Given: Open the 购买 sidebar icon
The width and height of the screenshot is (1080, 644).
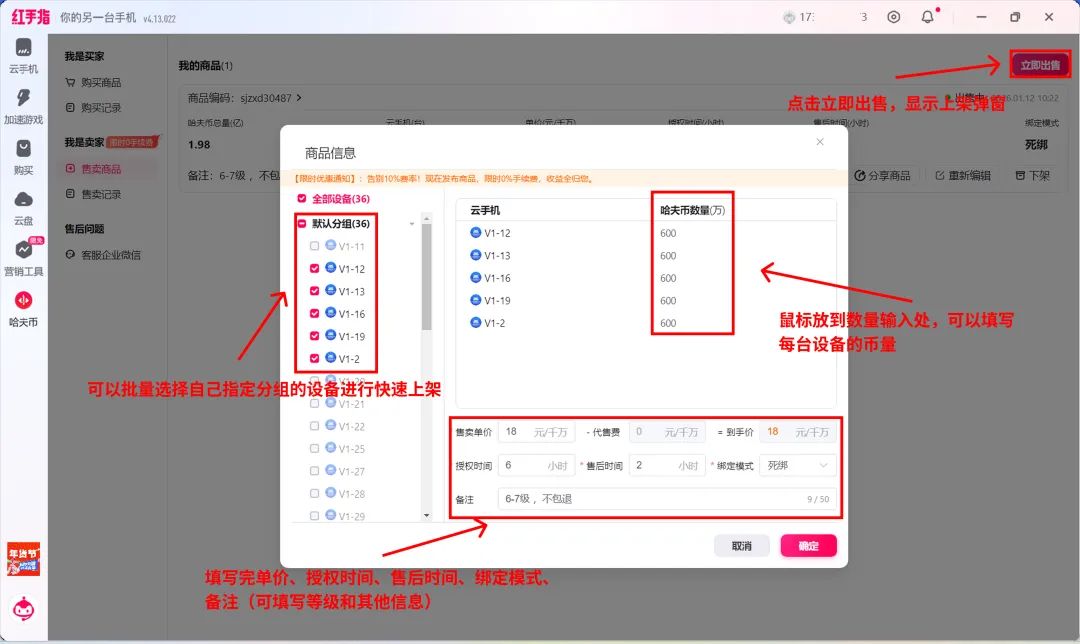Looking at the screenshot, I should click(x=23, y=157).
